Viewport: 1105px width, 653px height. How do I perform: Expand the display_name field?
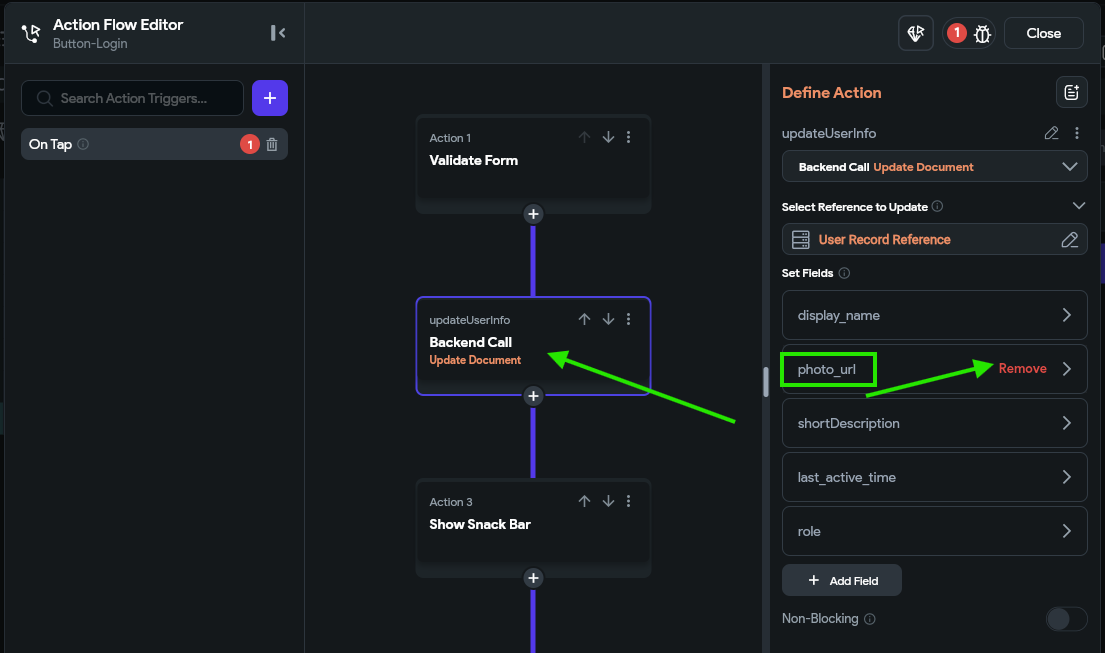point(934,316)
